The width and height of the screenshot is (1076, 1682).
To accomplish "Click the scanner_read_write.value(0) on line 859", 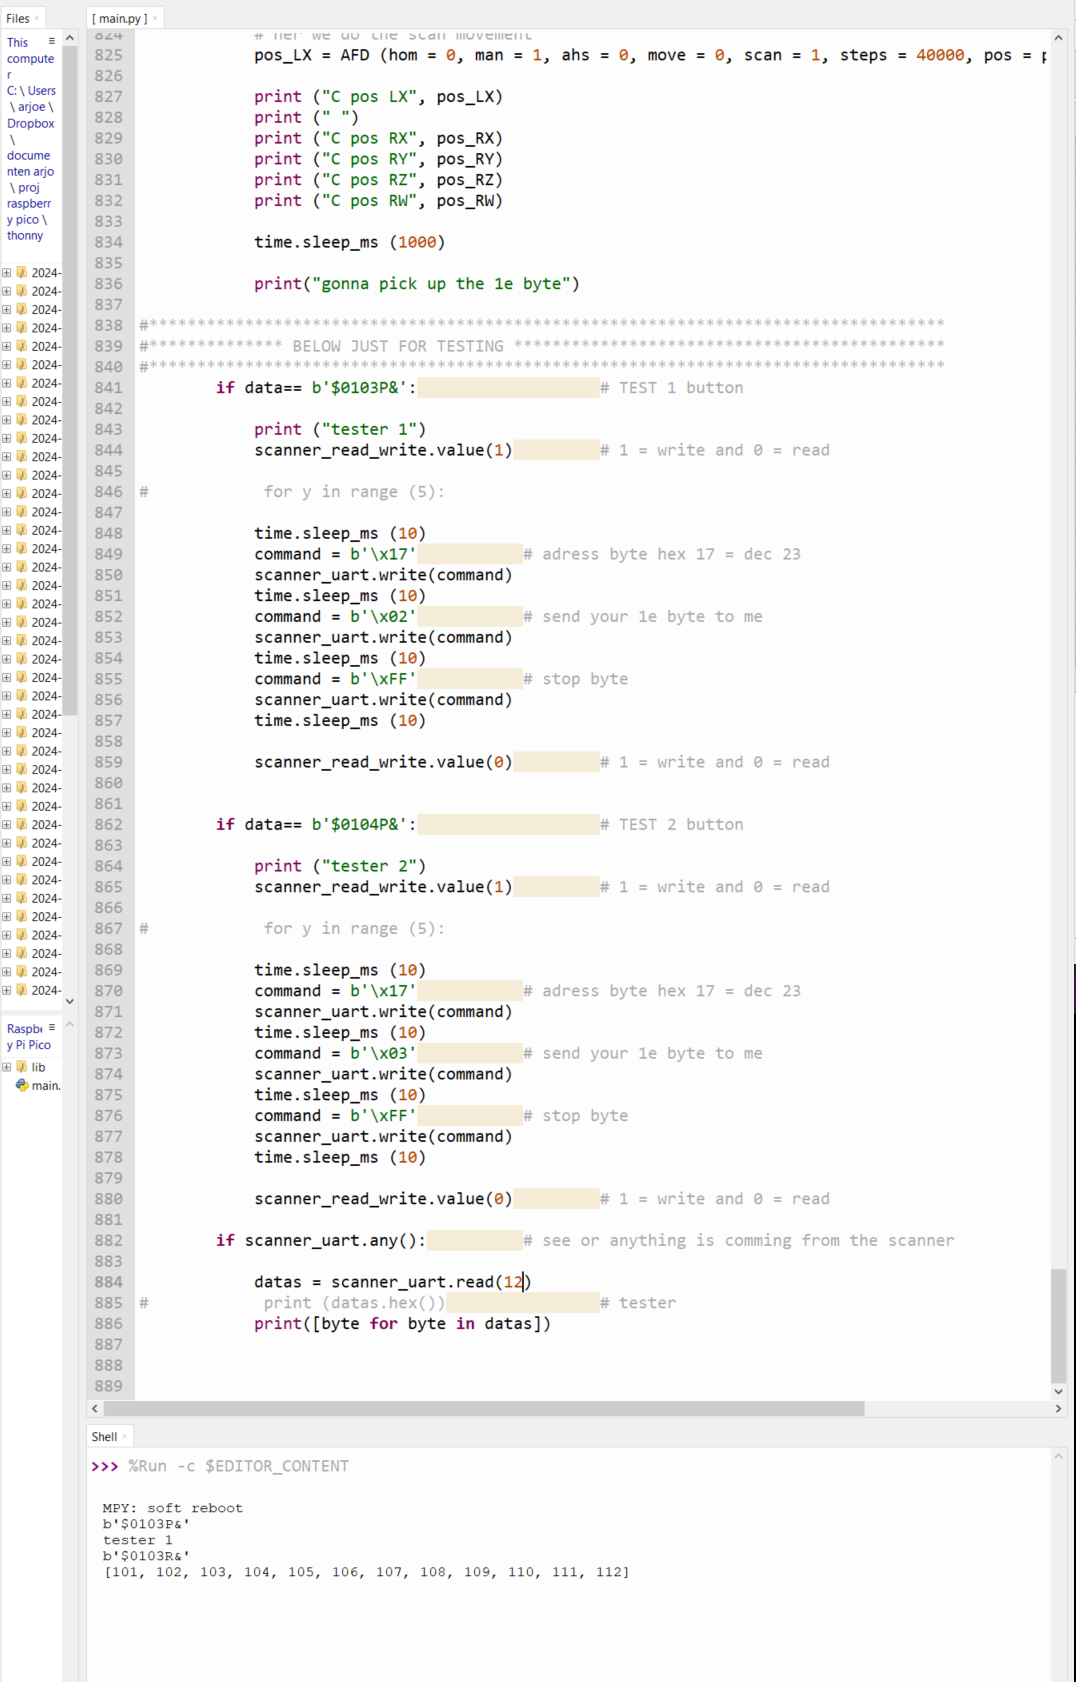I will [383, 762].
